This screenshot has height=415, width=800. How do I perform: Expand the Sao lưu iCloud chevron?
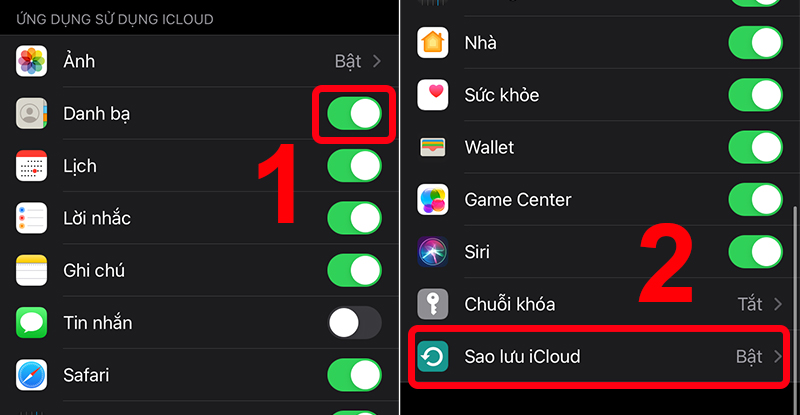[x=778, y=356]
